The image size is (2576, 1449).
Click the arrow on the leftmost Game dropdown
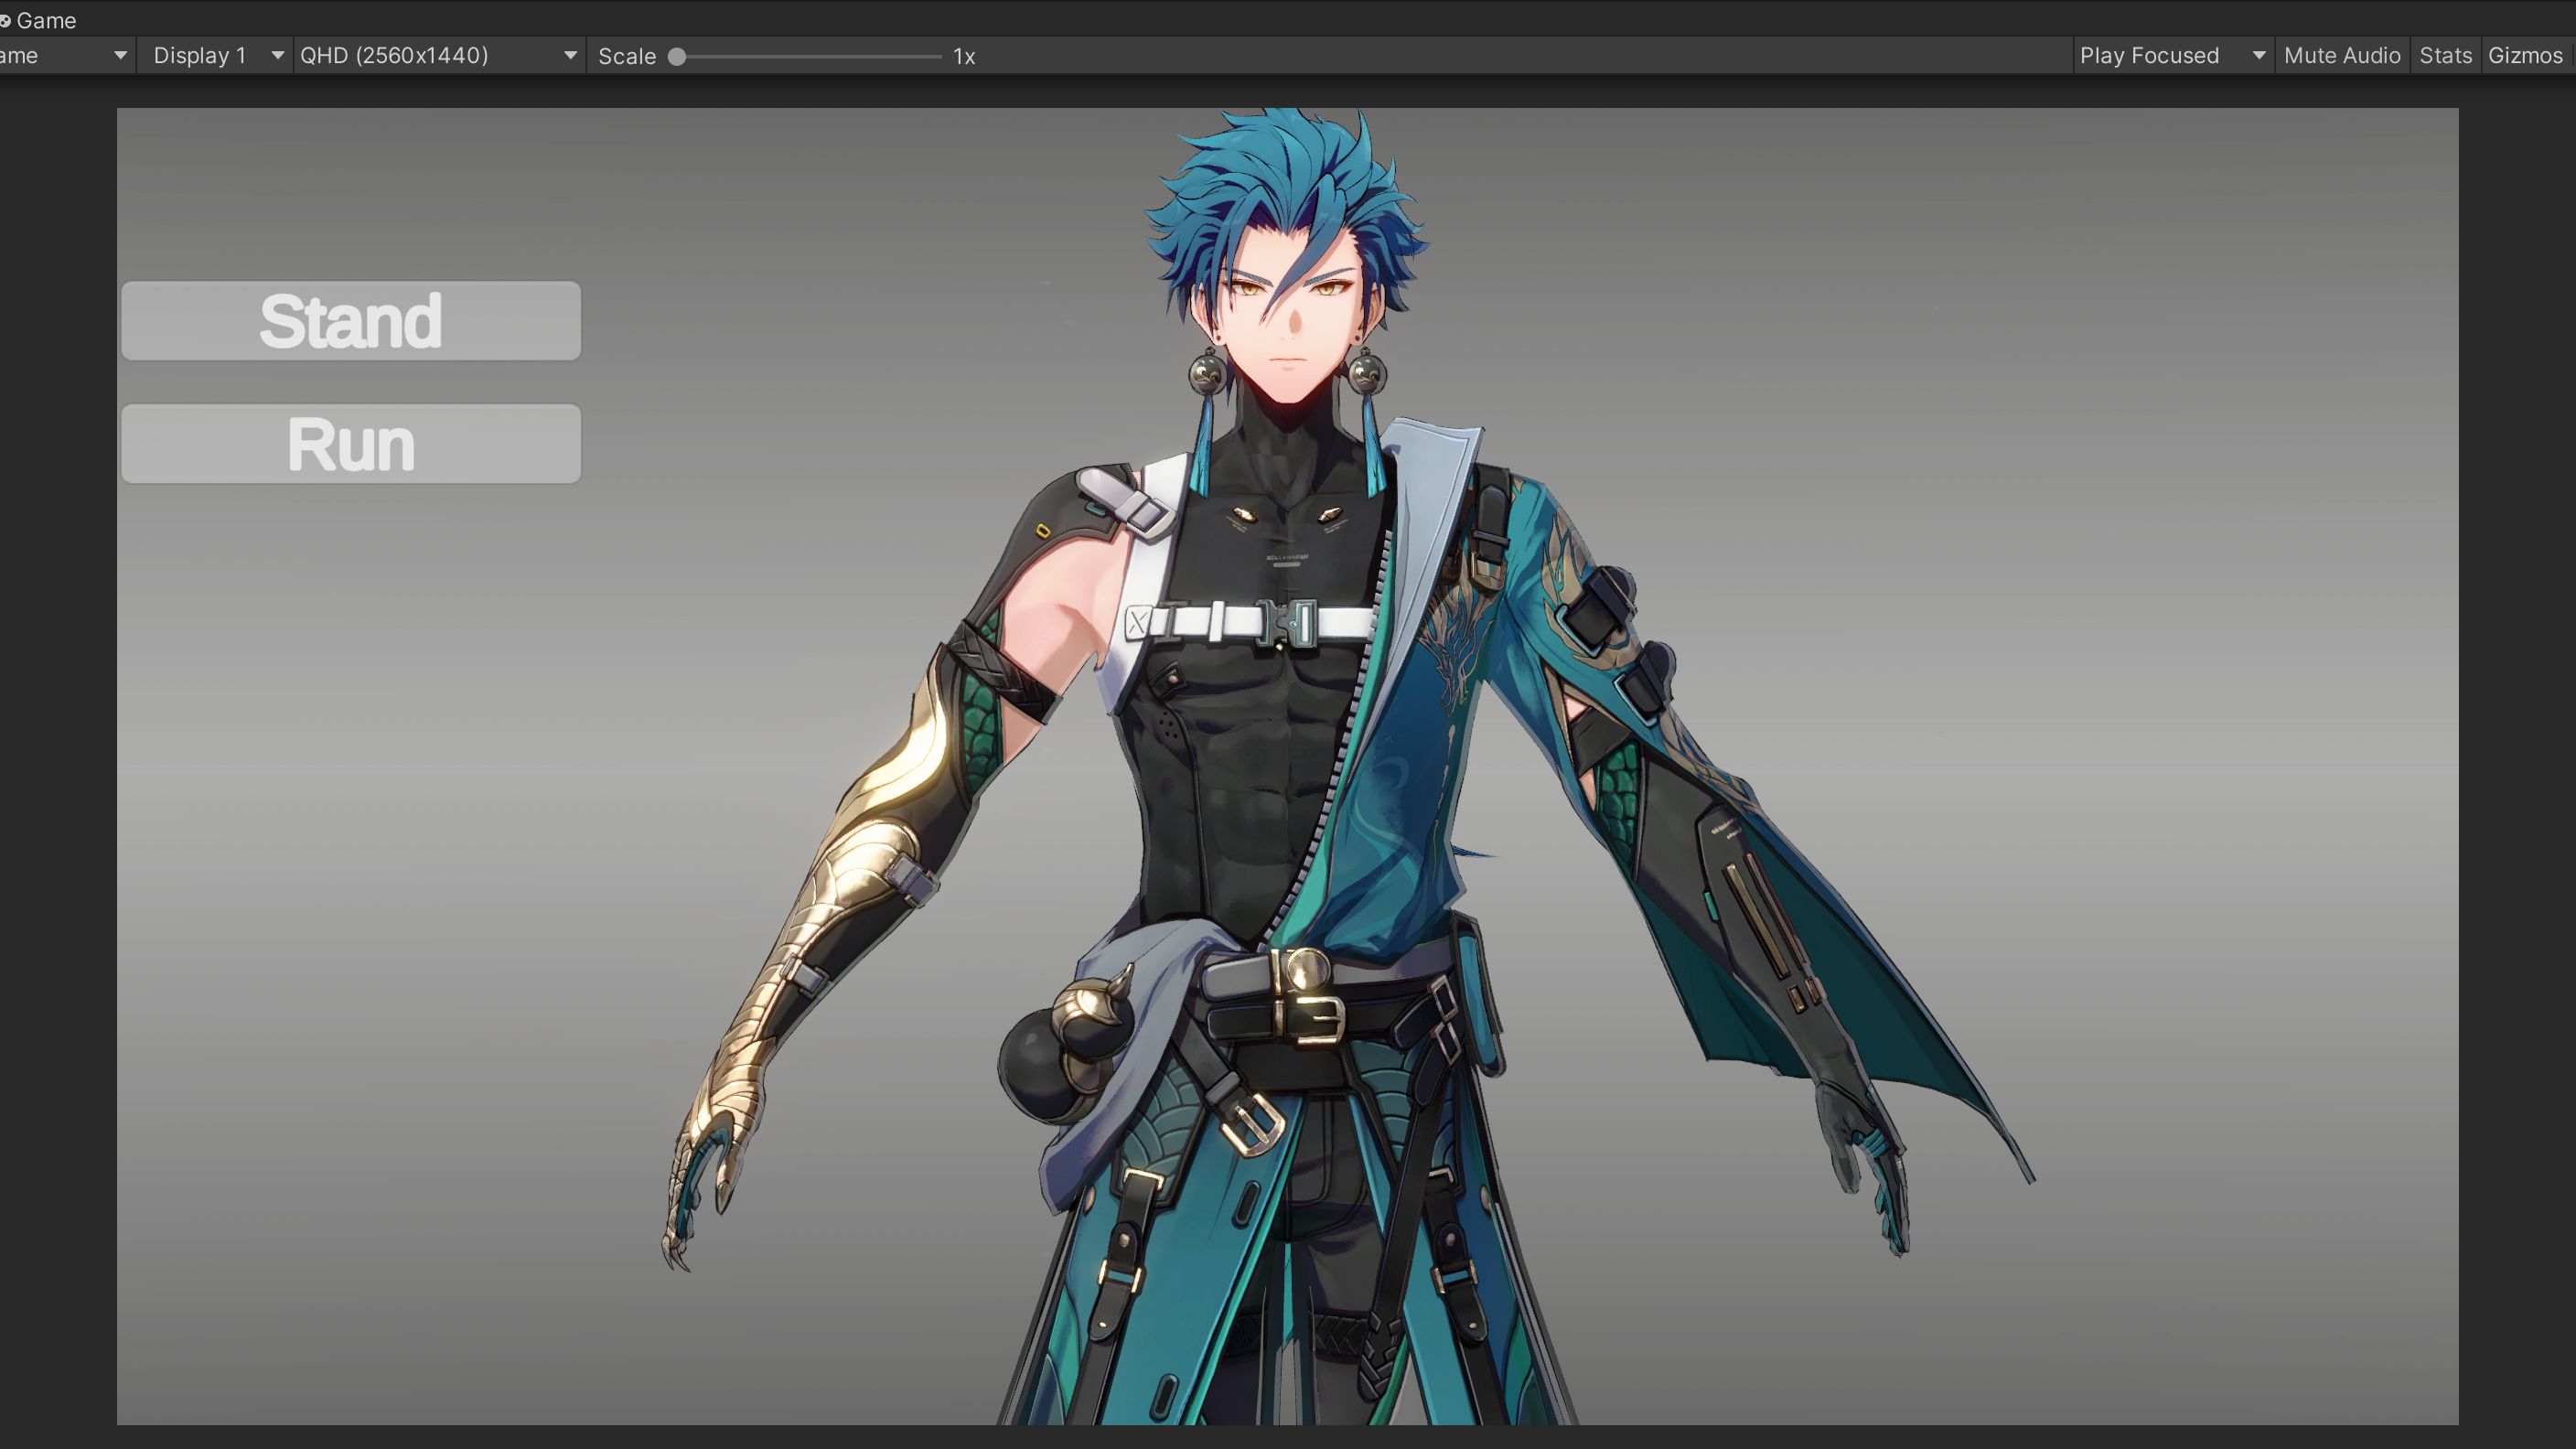(x=120, y=56)
